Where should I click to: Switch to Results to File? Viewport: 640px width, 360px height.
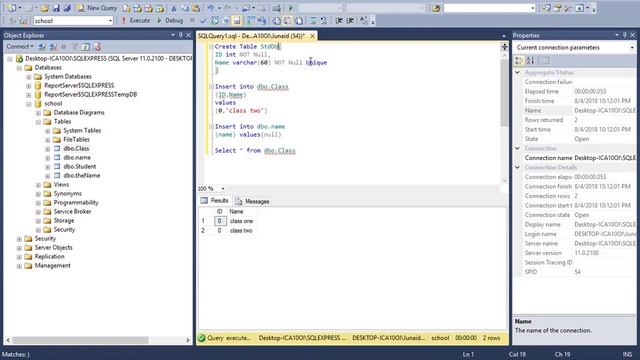299,20
